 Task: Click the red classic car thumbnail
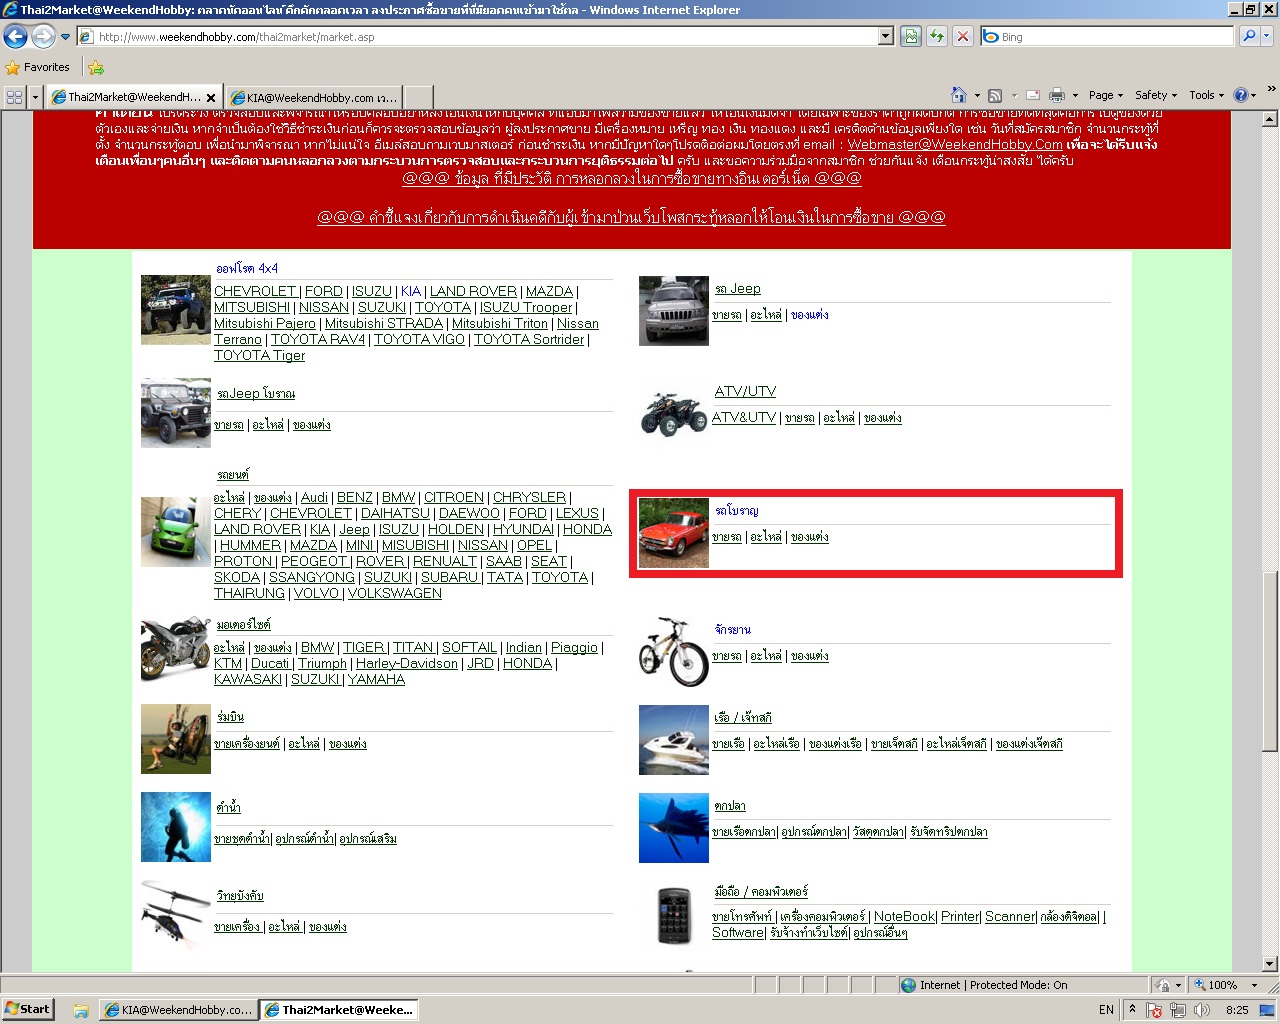pos(673,533)
